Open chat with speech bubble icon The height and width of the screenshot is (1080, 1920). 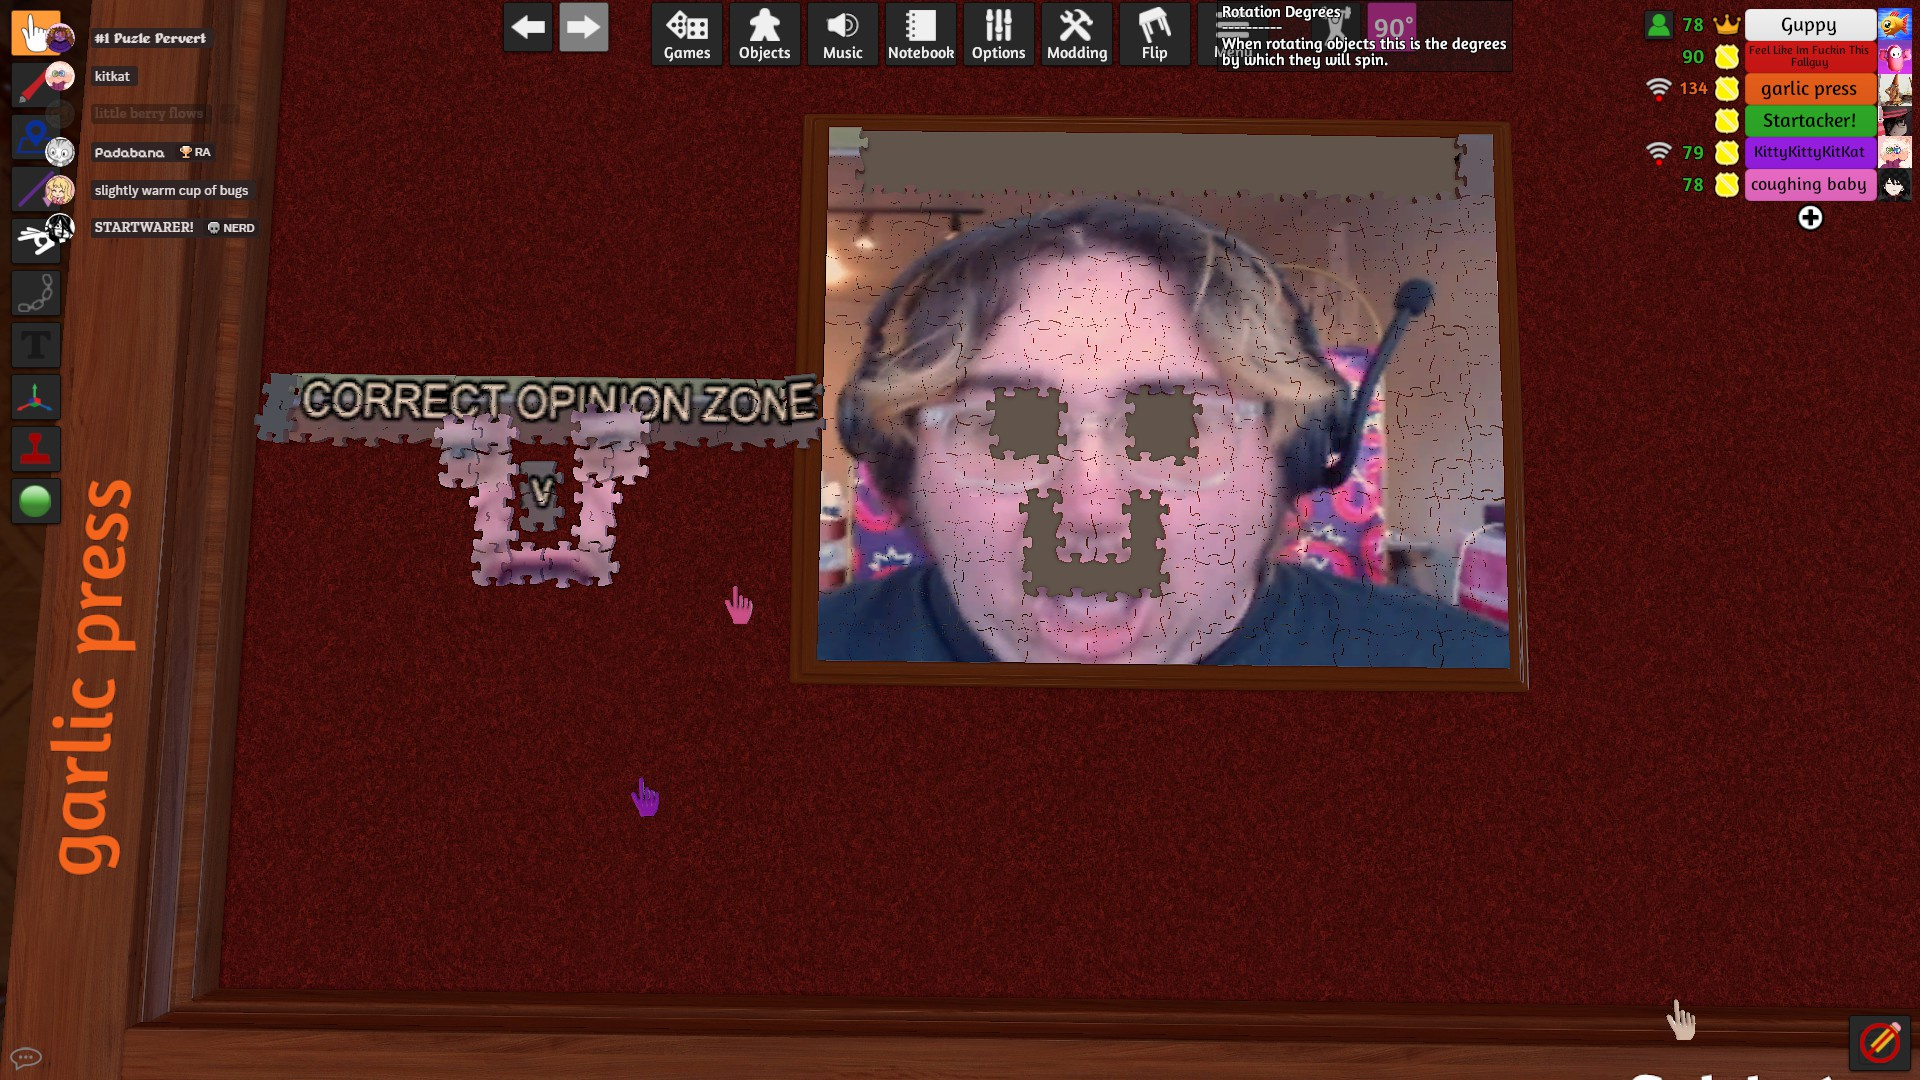click(25, 1057)
